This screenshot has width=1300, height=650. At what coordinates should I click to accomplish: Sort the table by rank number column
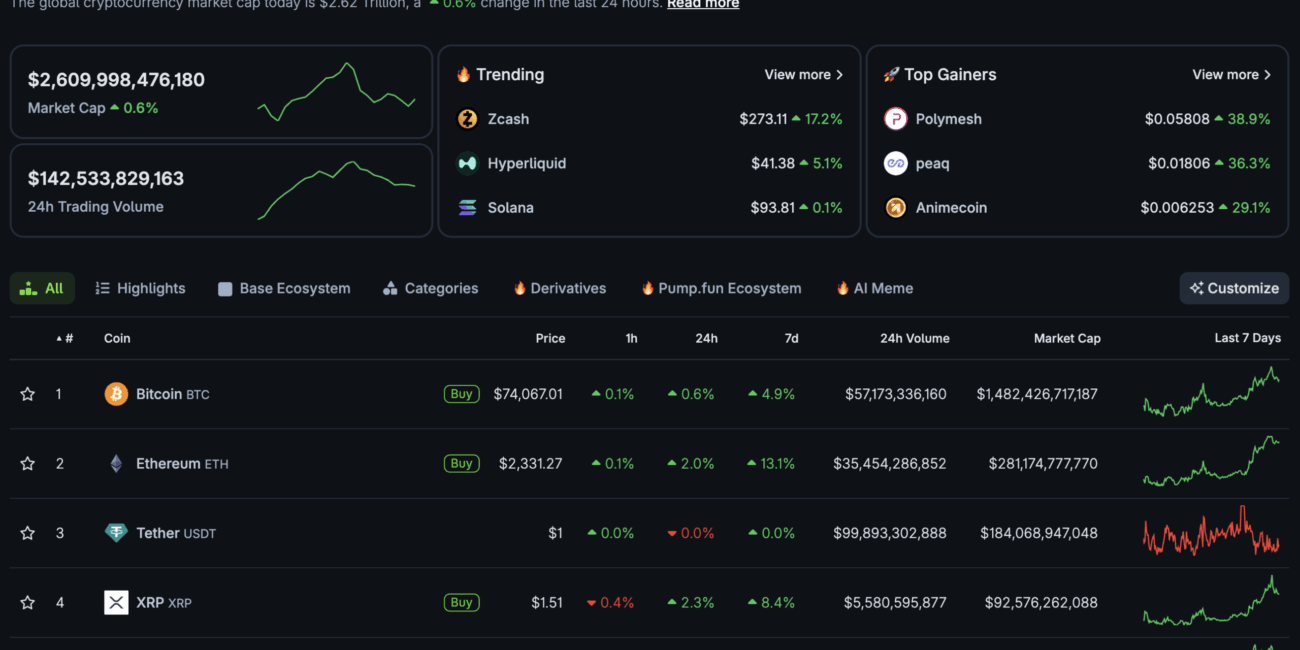click(x=66, y=339)
